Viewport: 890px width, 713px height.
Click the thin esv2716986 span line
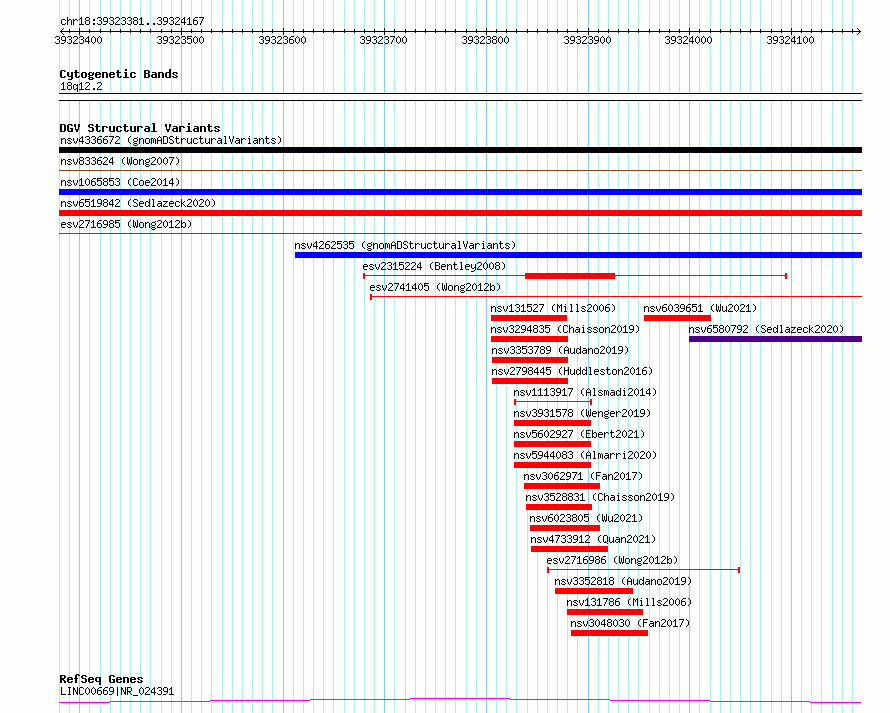tap(643, 570)
